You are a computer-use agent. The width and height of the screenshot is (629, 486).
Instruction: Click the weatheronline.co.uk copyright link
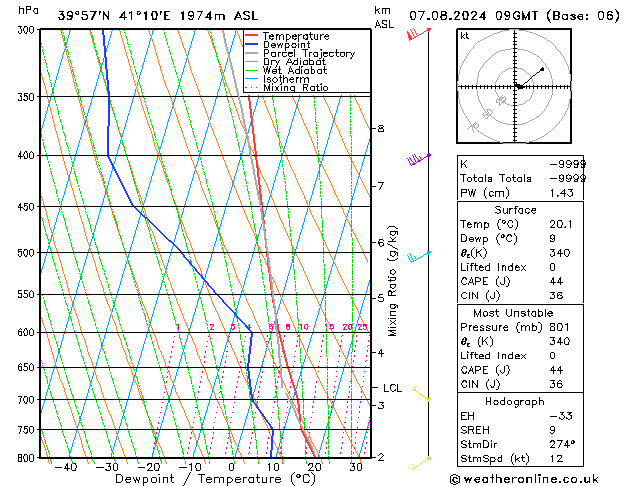[524, 479]
